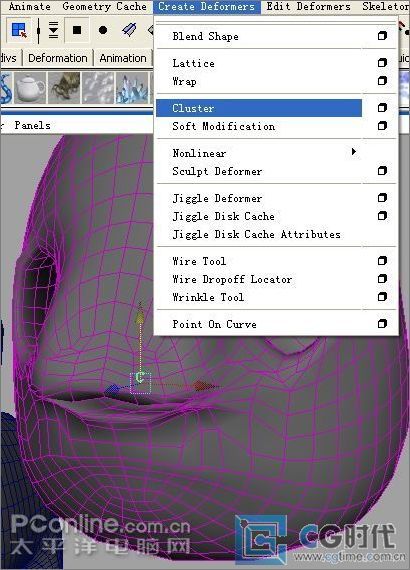The image size is (410, 570).
Task: Choose Soft Modification
Action: 224,126
